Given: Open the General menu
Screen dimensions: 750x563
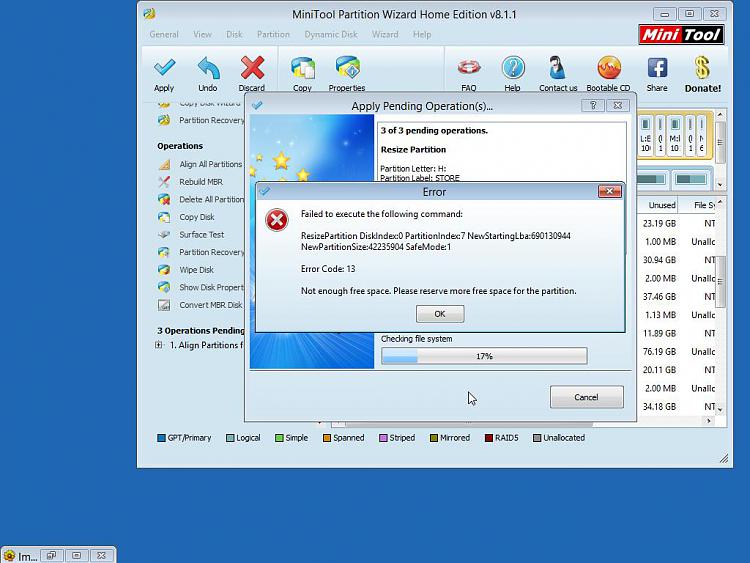Looking at the screenshot, I should pos(164,34).
